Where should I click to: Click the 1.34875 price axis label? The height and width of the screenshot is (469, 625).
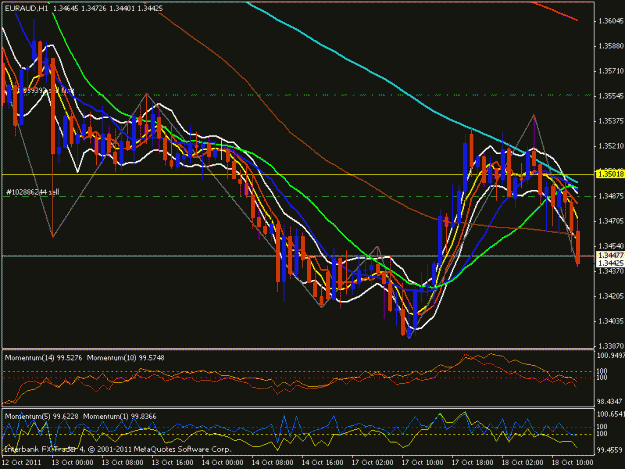coord(611,196)
